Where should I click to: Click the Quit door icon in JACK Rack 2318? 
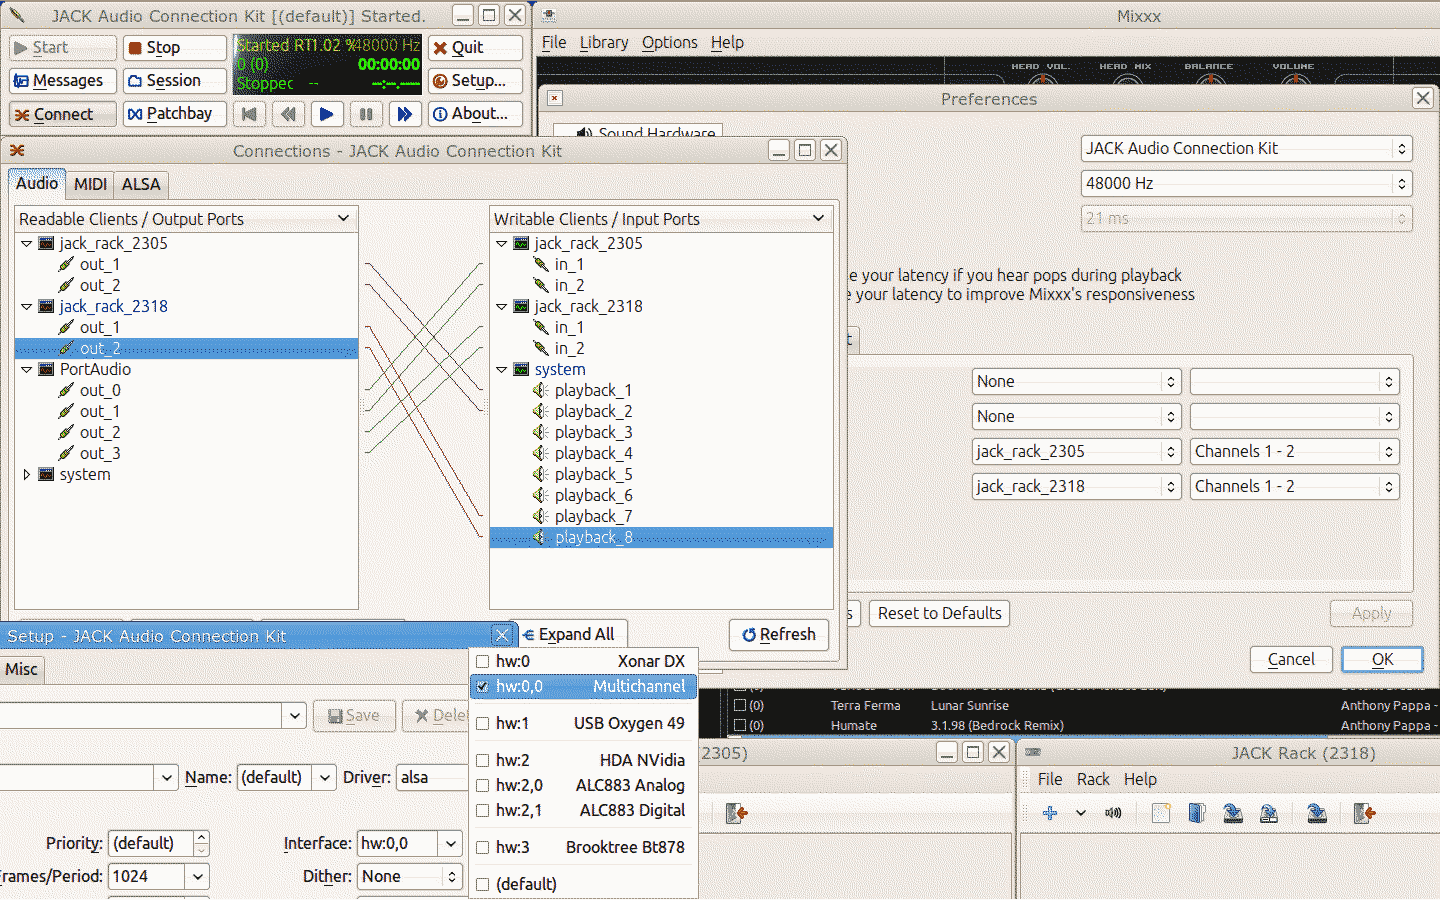1364,813
